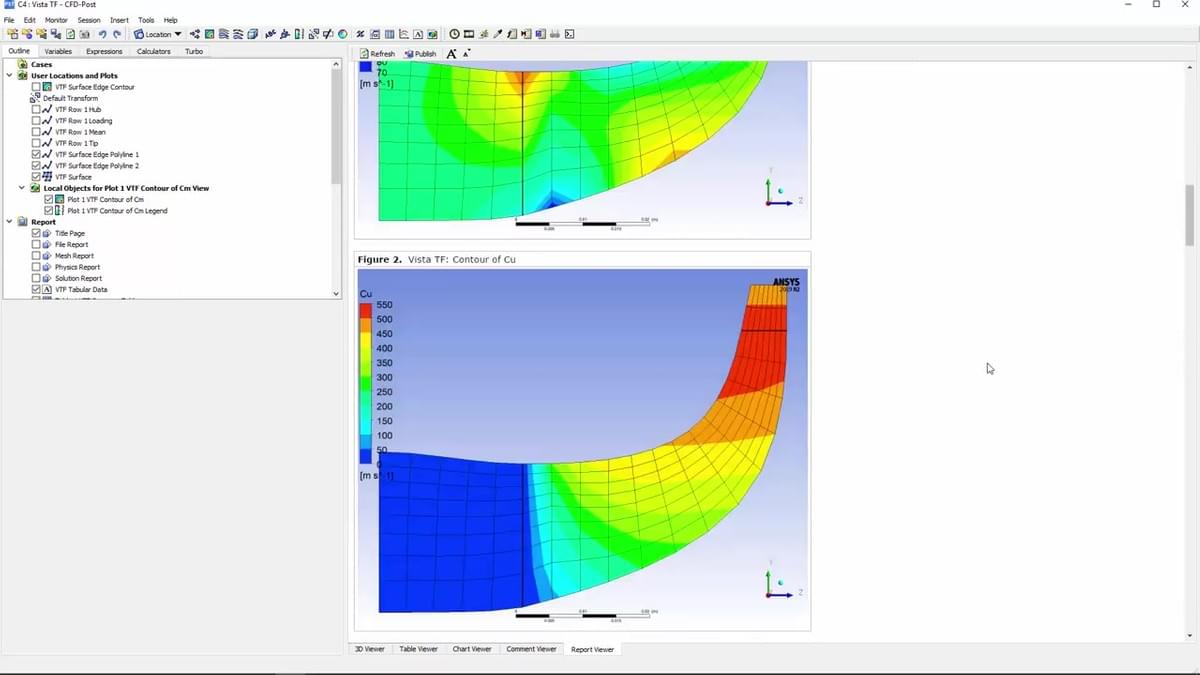Image resolution: width=1200 pixels, height=675 pixels.
Task: Uncheck VTF Surface Edge Polyline 1
Action: click(x=36, y=155)
